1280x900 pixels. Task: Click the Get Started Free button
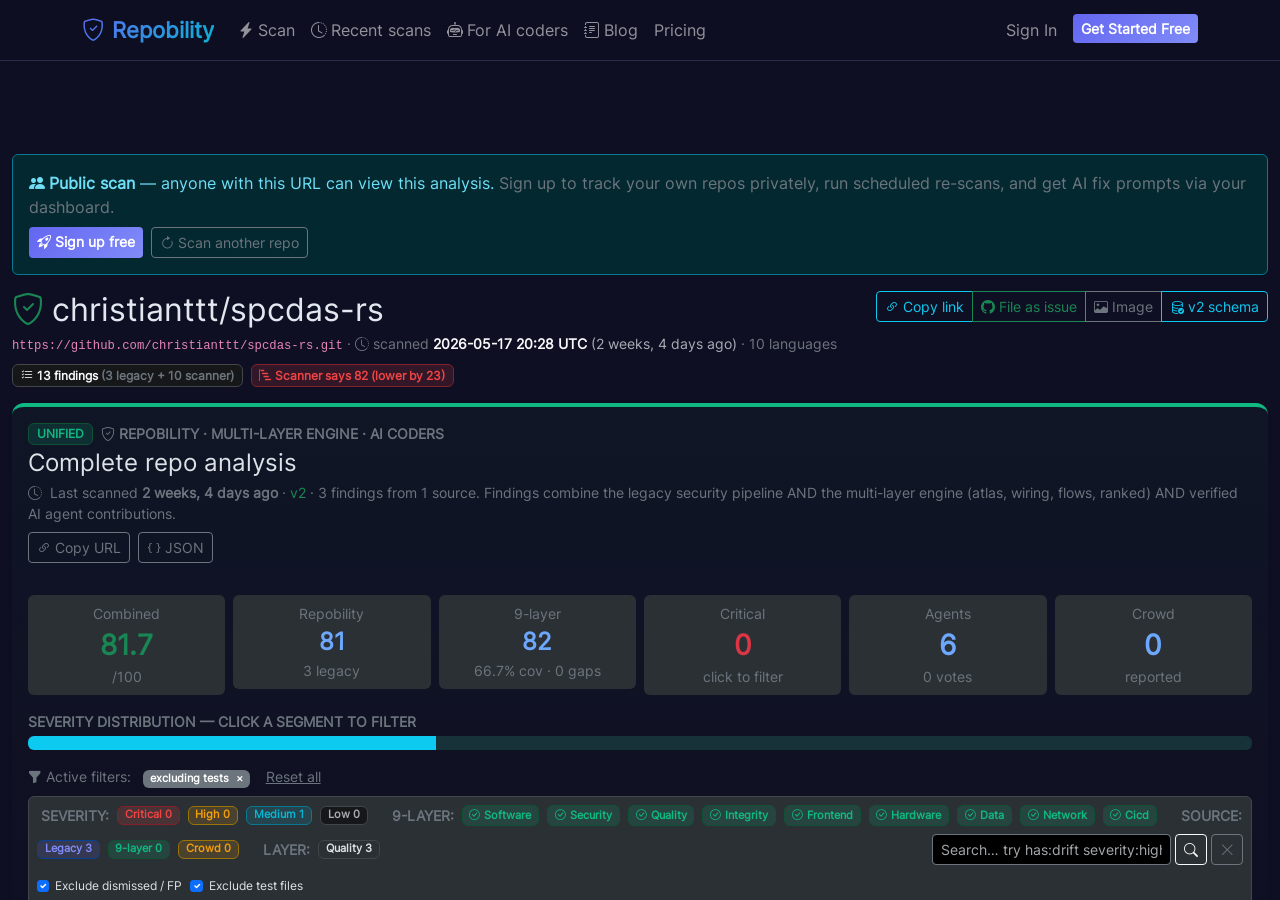tap(1135, 29)
